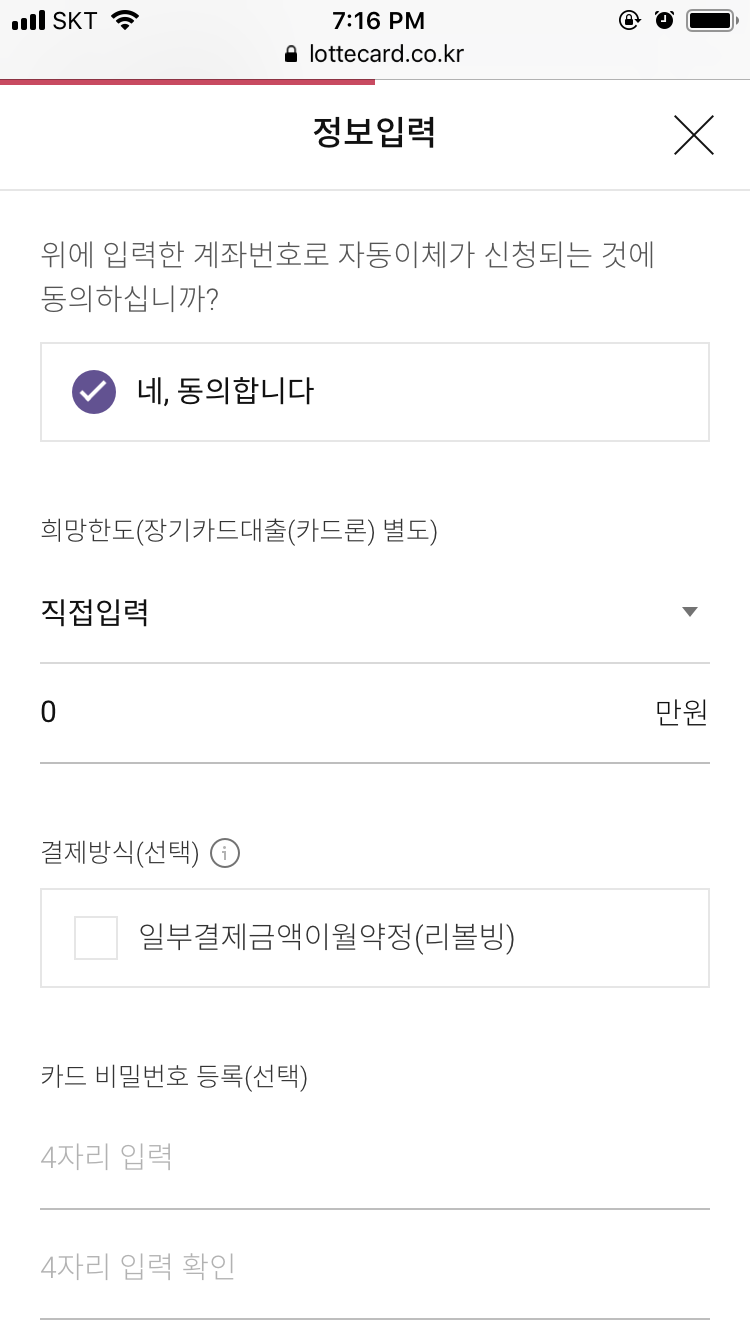Uncheck the purple 네, 동의합니다 checkmark
The image size is (750, 1334).
(94, 391)
